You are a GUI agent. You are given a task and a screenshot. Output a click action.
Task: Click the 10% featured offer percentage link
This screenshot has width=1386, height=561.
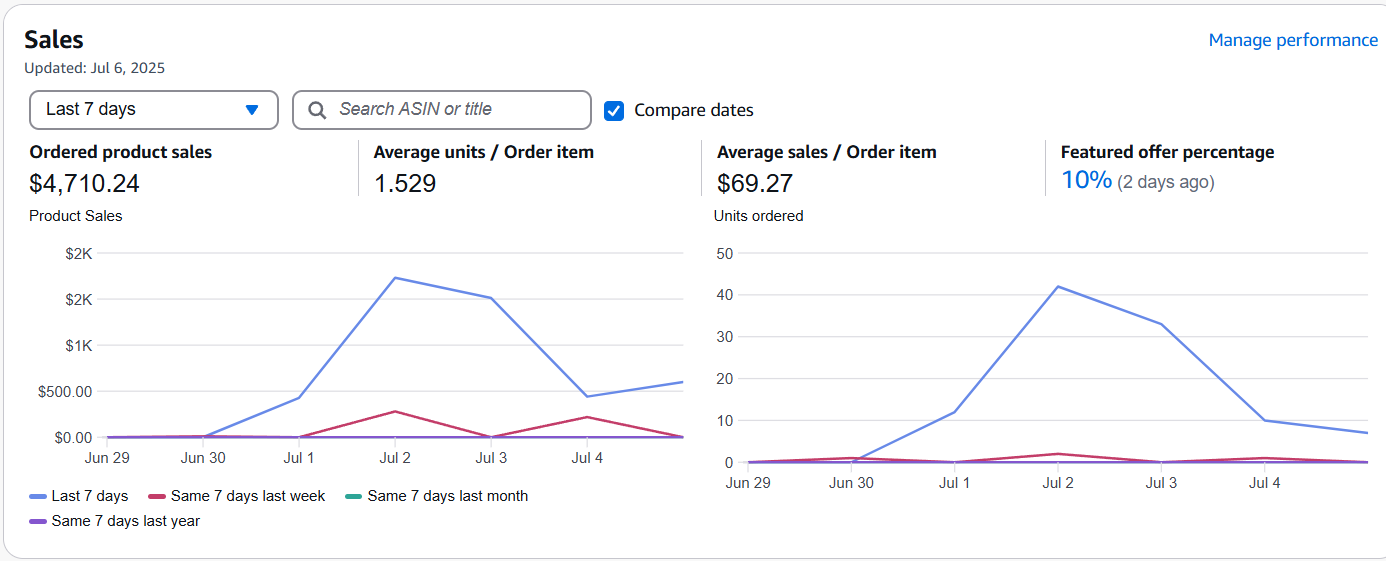[x=1086, y=180]
